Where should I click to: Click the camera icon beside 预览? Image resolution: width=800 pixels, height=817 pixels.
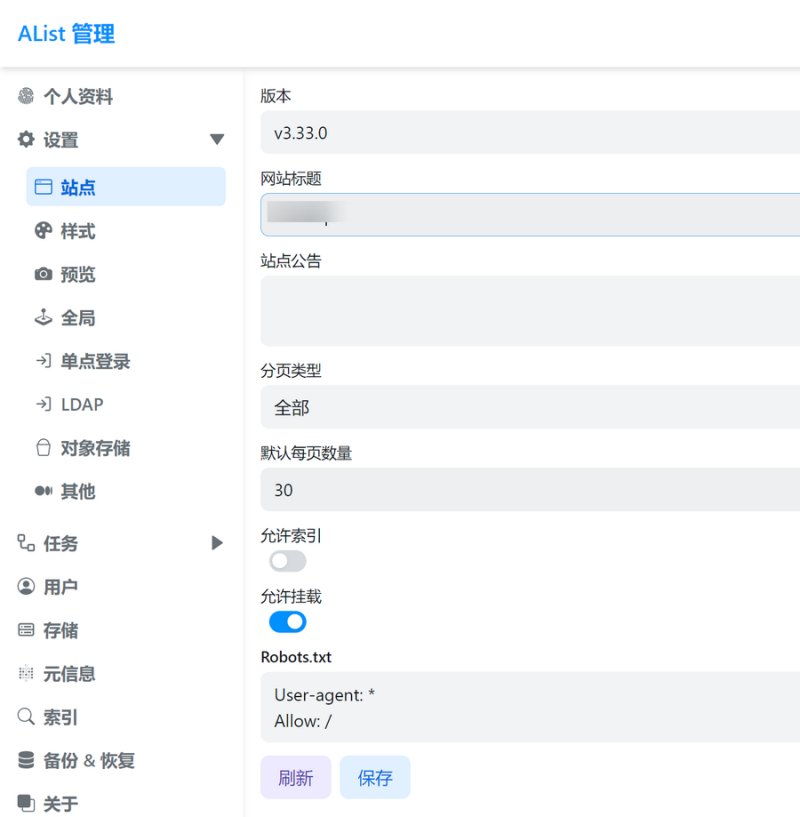43,274
